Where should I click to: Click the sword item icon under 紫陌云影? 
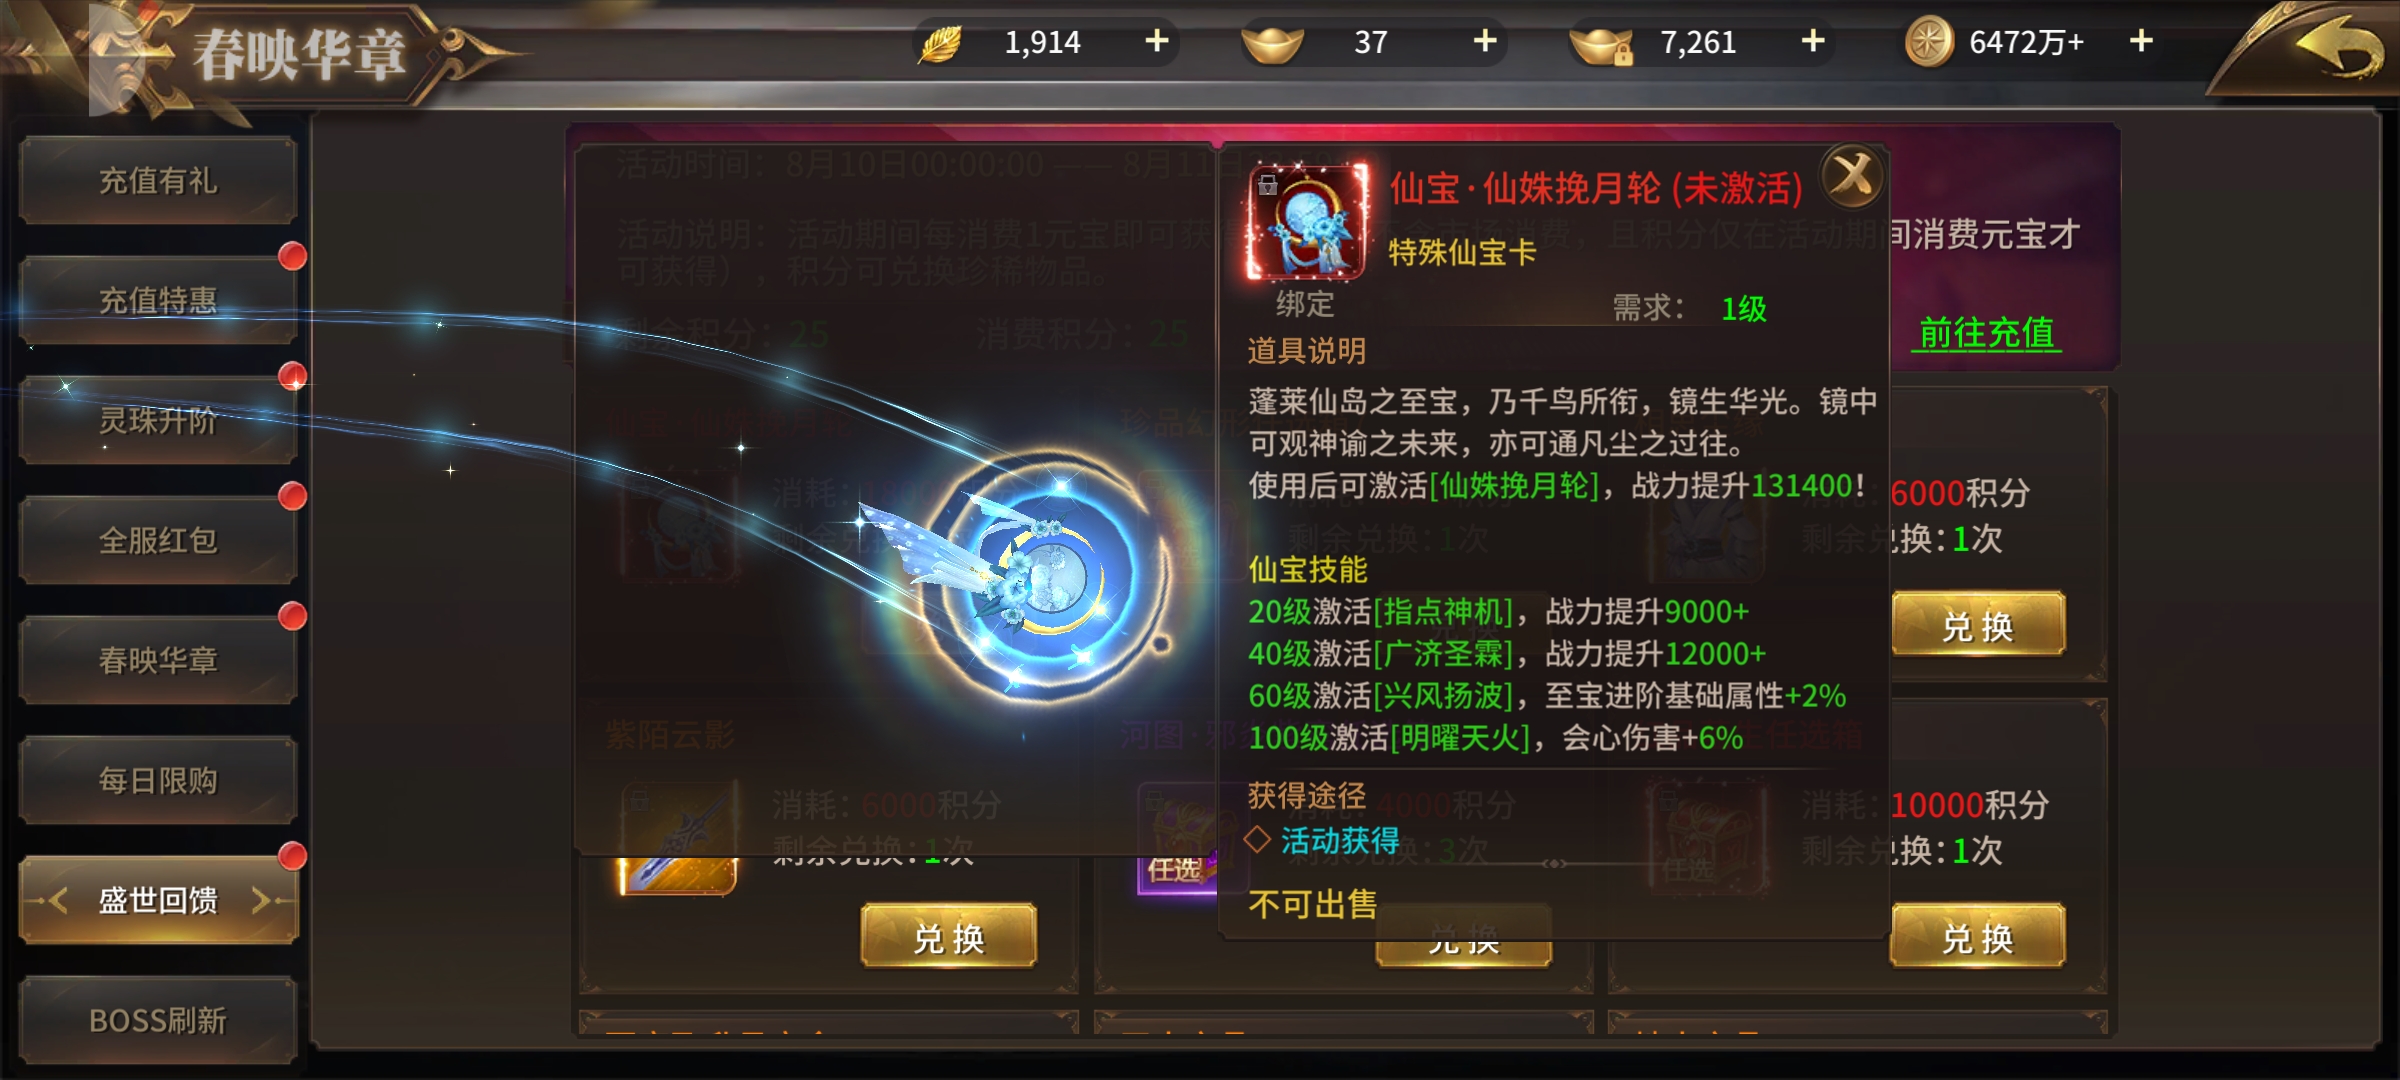(678, 840)
